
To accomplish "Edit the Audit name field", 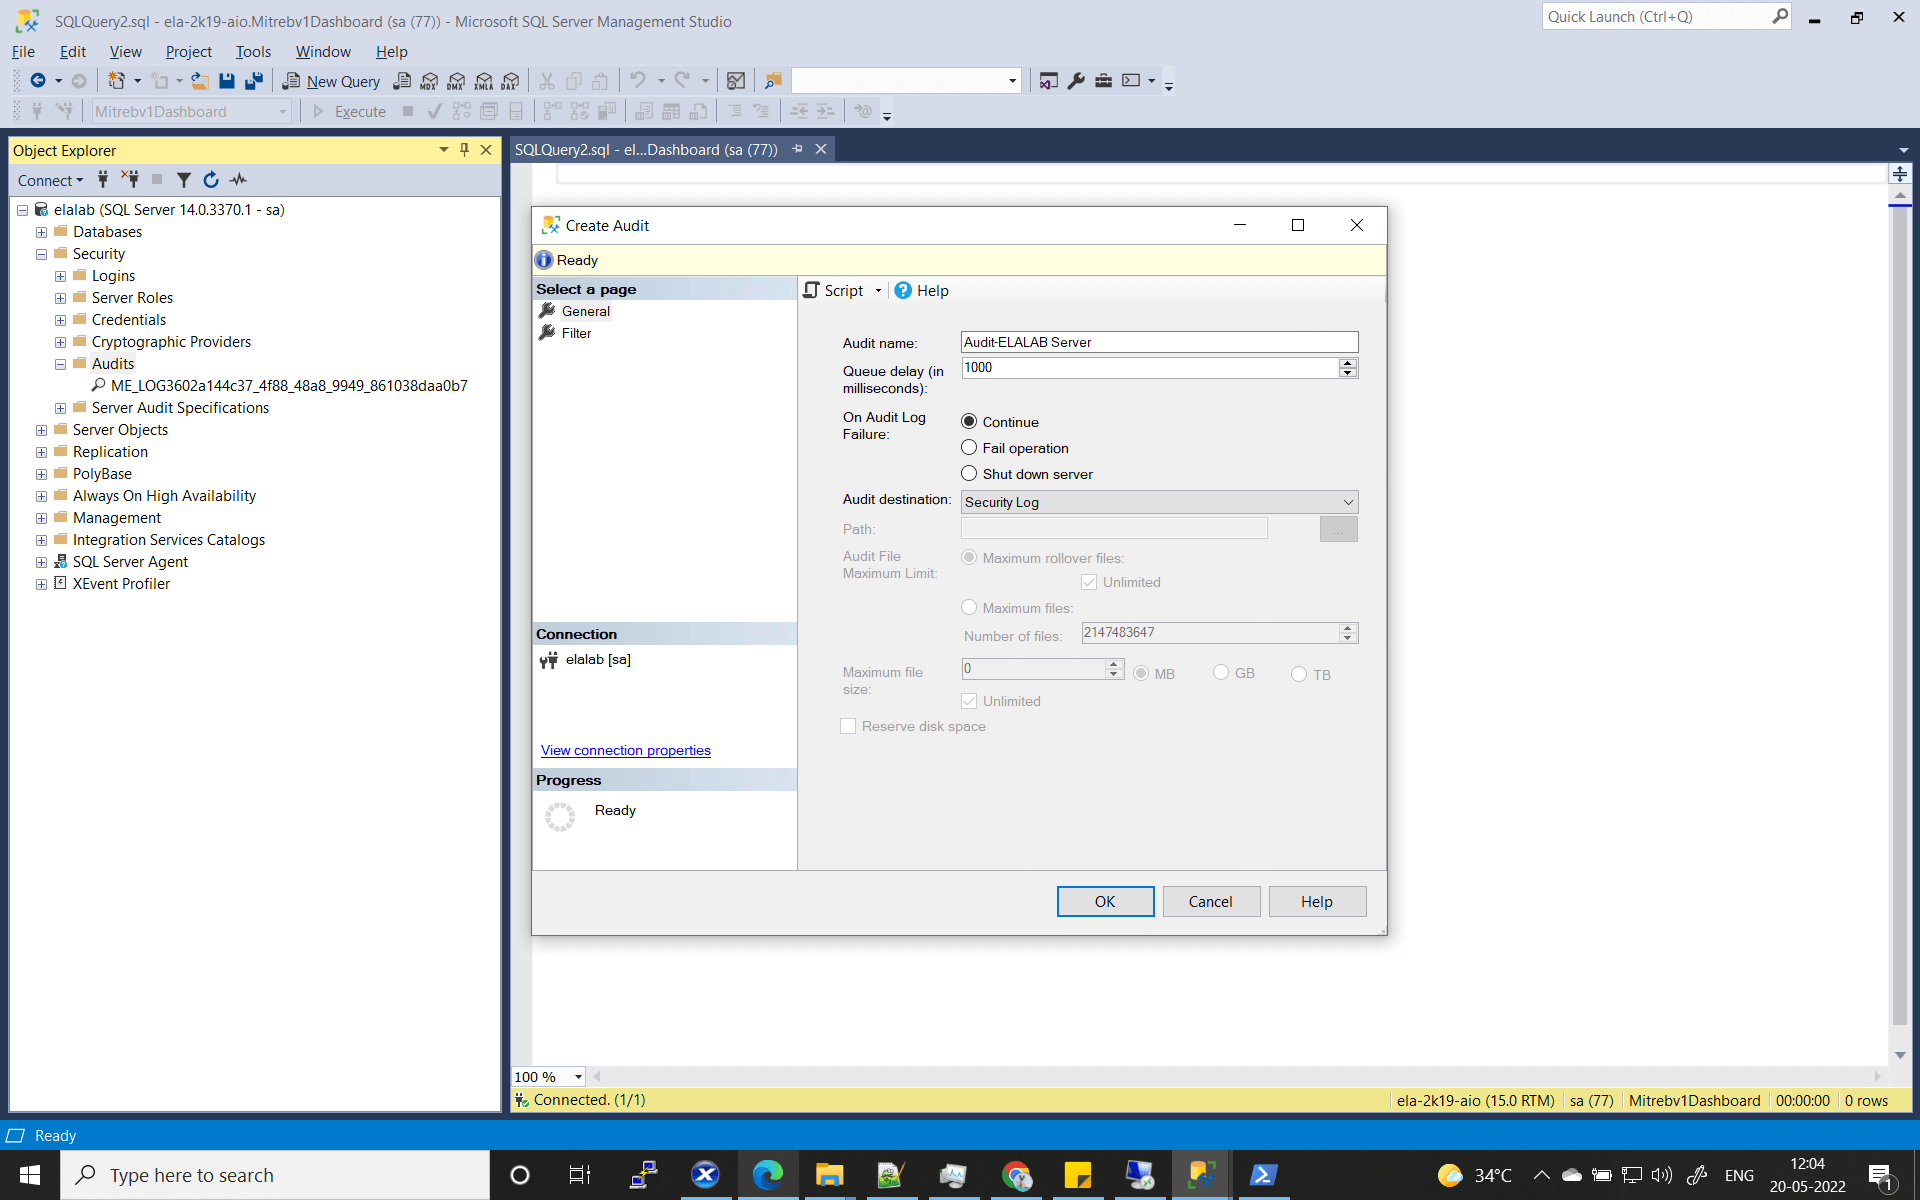I will 1158,341.
